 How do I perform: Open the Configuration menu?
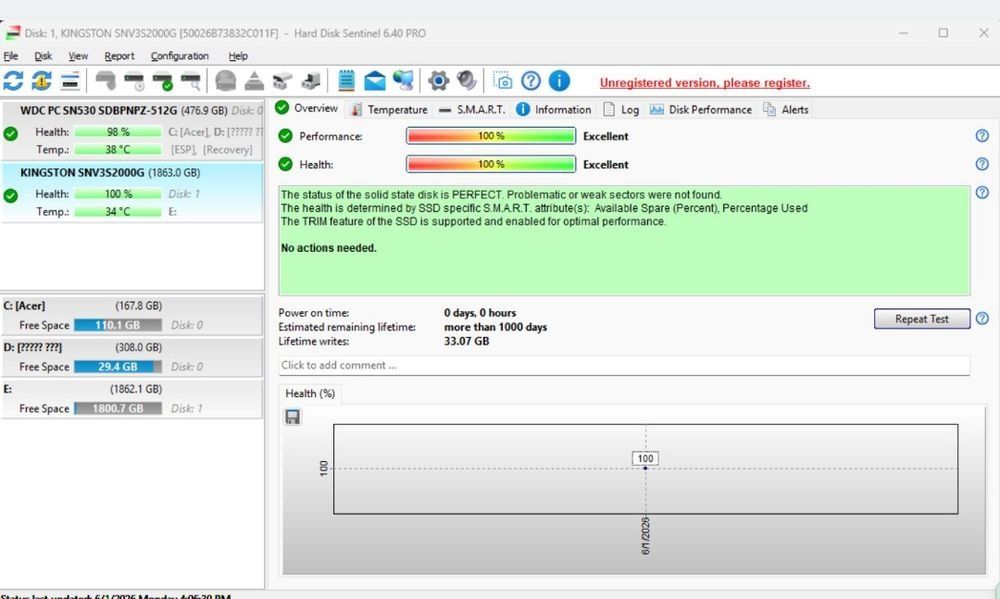180,56
